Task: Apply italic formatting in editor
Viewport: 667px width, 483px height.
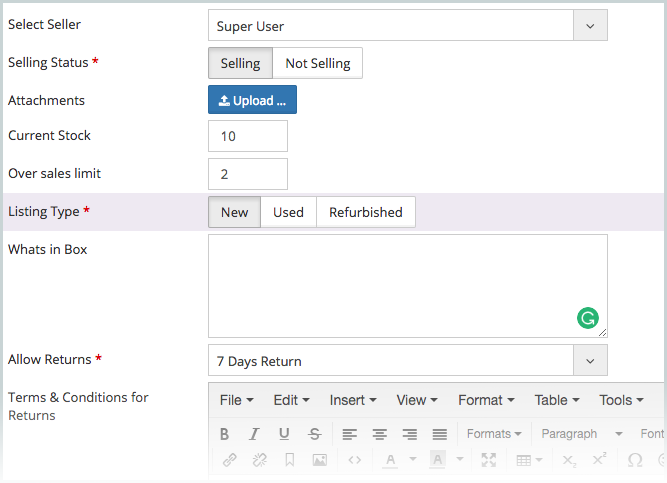Action: pos(254,434)
